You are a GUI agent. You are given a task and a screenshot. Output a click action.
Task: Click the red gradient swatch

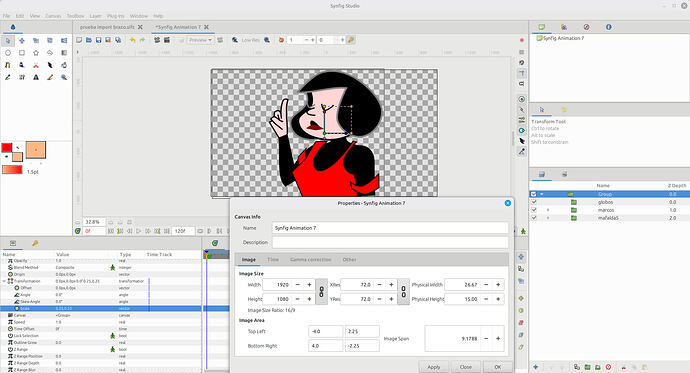[12, 170]
